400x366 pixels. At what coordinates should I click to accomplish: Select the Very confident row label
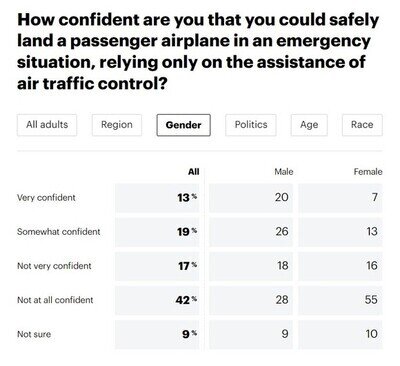46,197
